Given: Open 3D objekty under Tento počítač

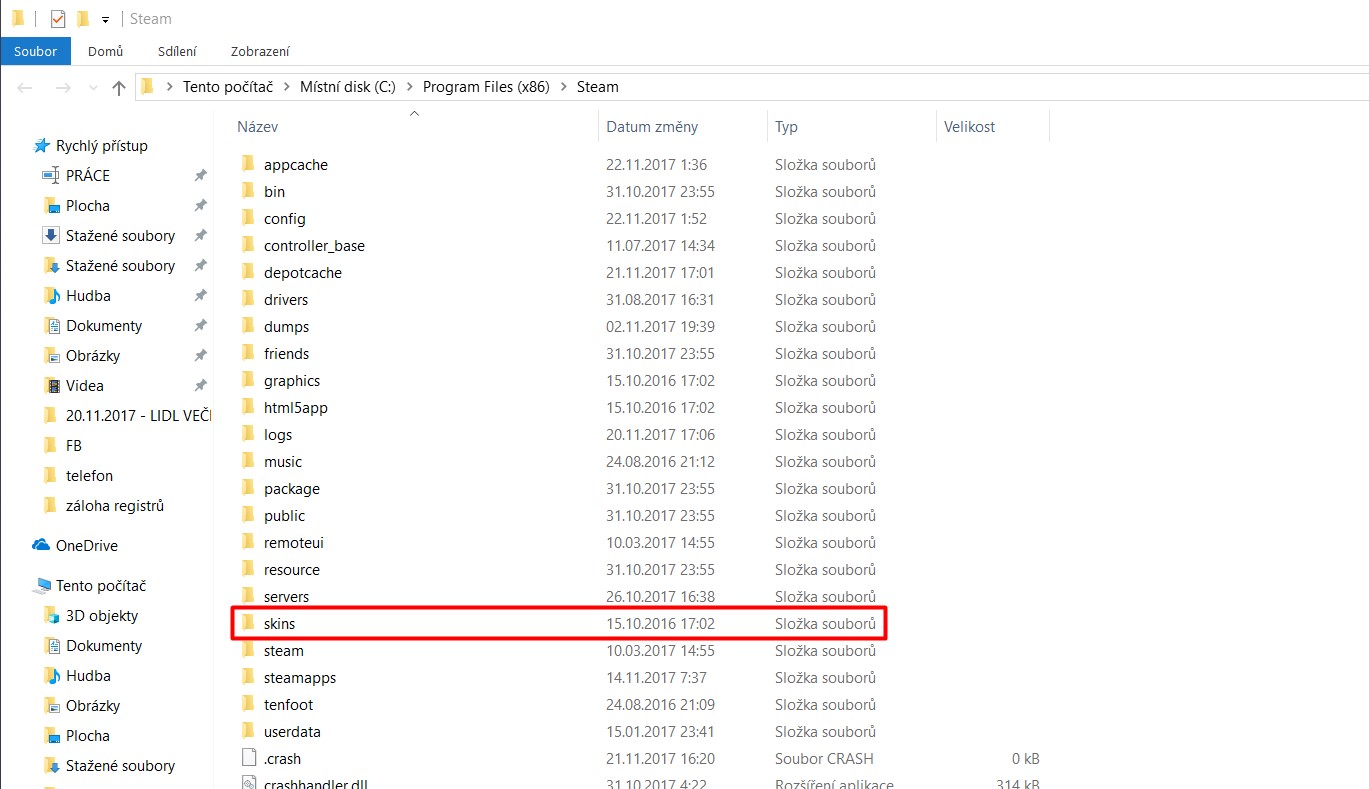Looking at the screenshot, I should point(101,616).
